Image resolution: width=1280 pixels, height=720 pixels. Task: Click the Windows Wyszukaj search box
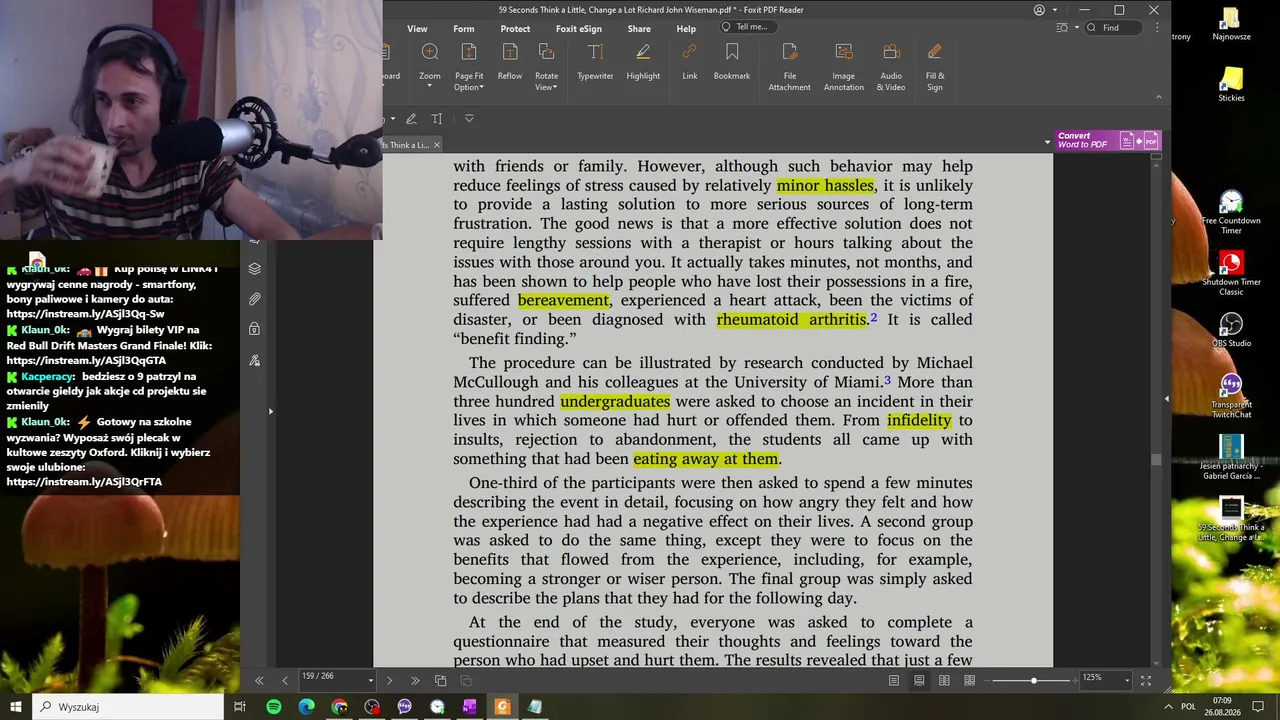pos(128,707)
